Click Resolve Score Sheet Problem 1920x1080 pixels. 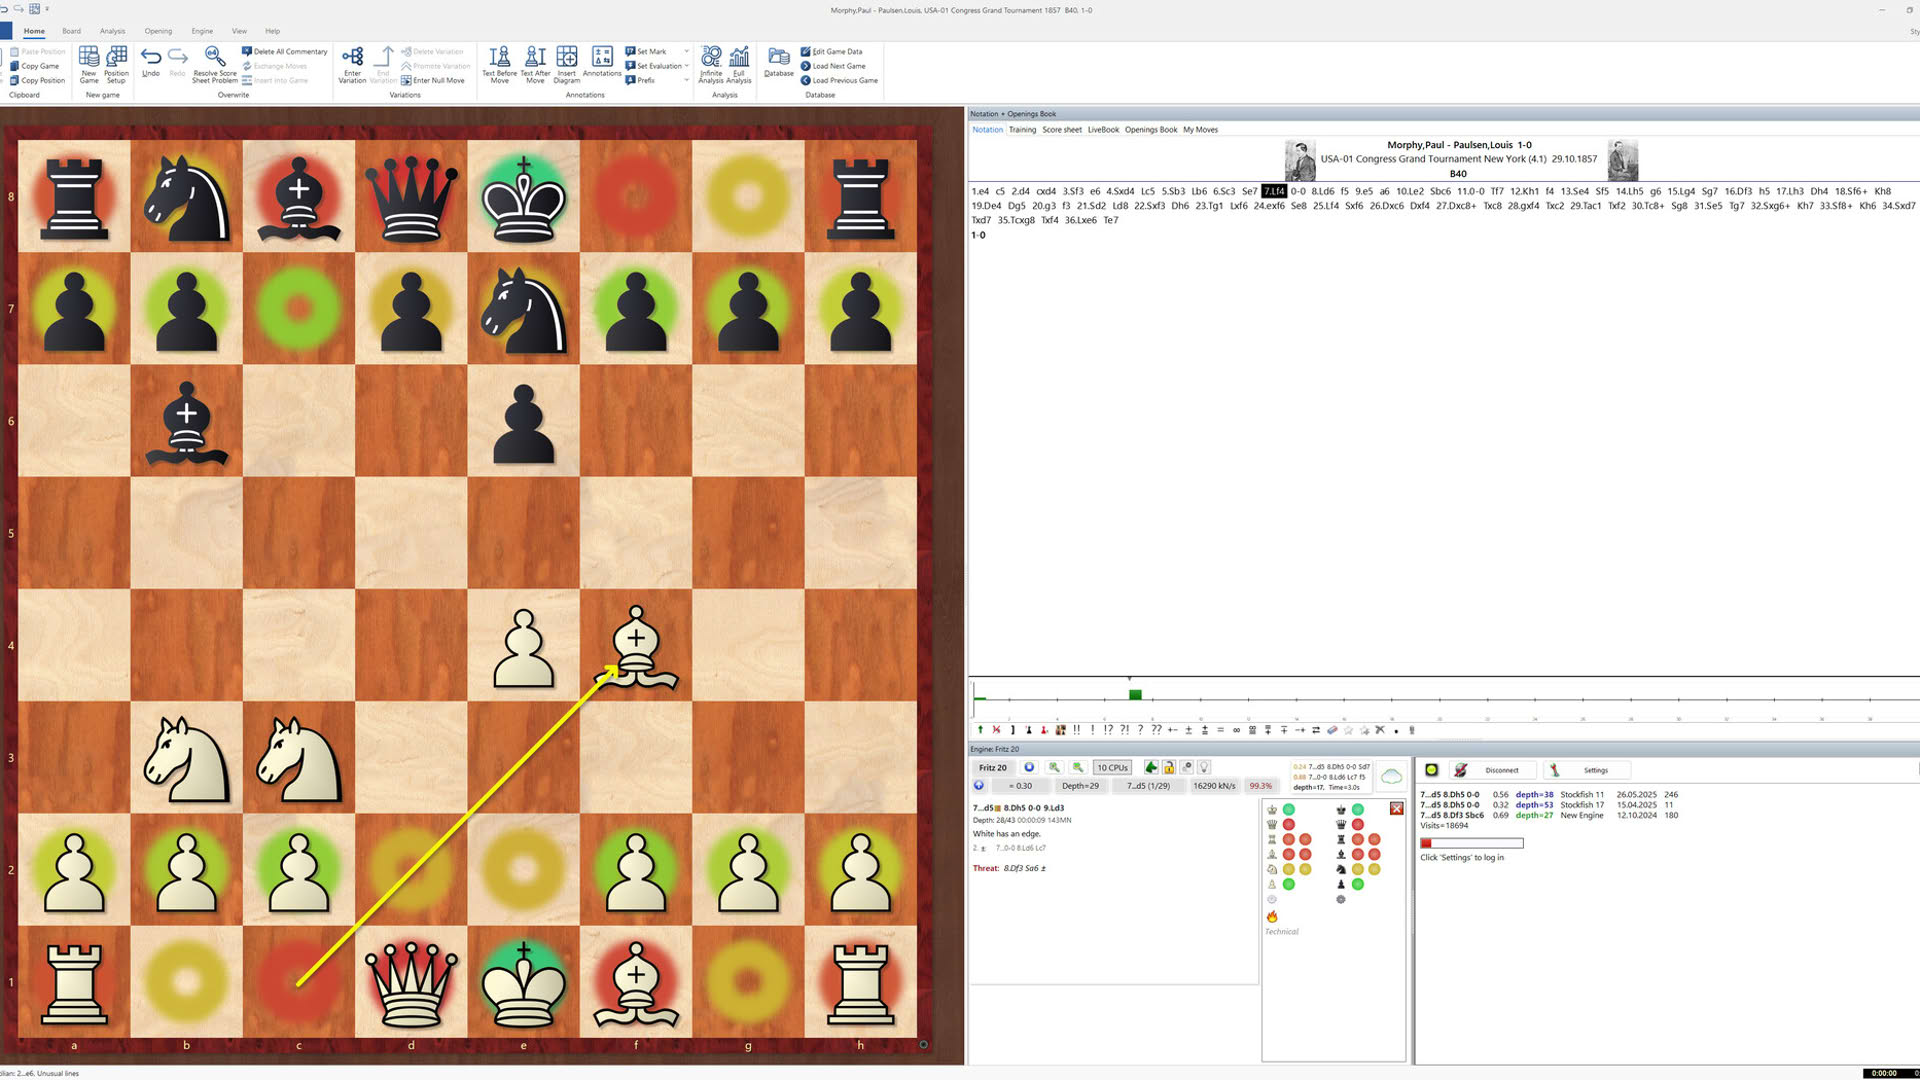pyautogui.click(x=214, y=65)
